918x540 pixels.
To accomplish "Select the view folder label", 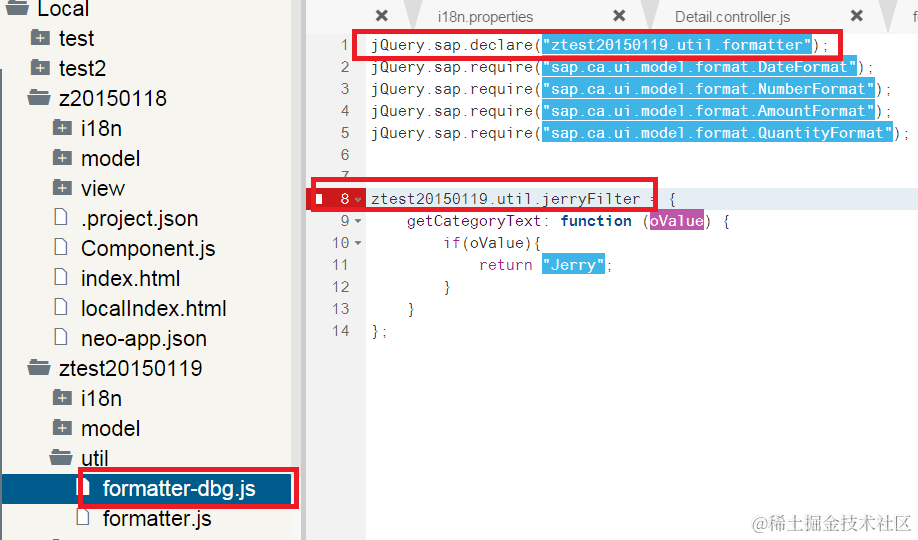I will 103,189.
